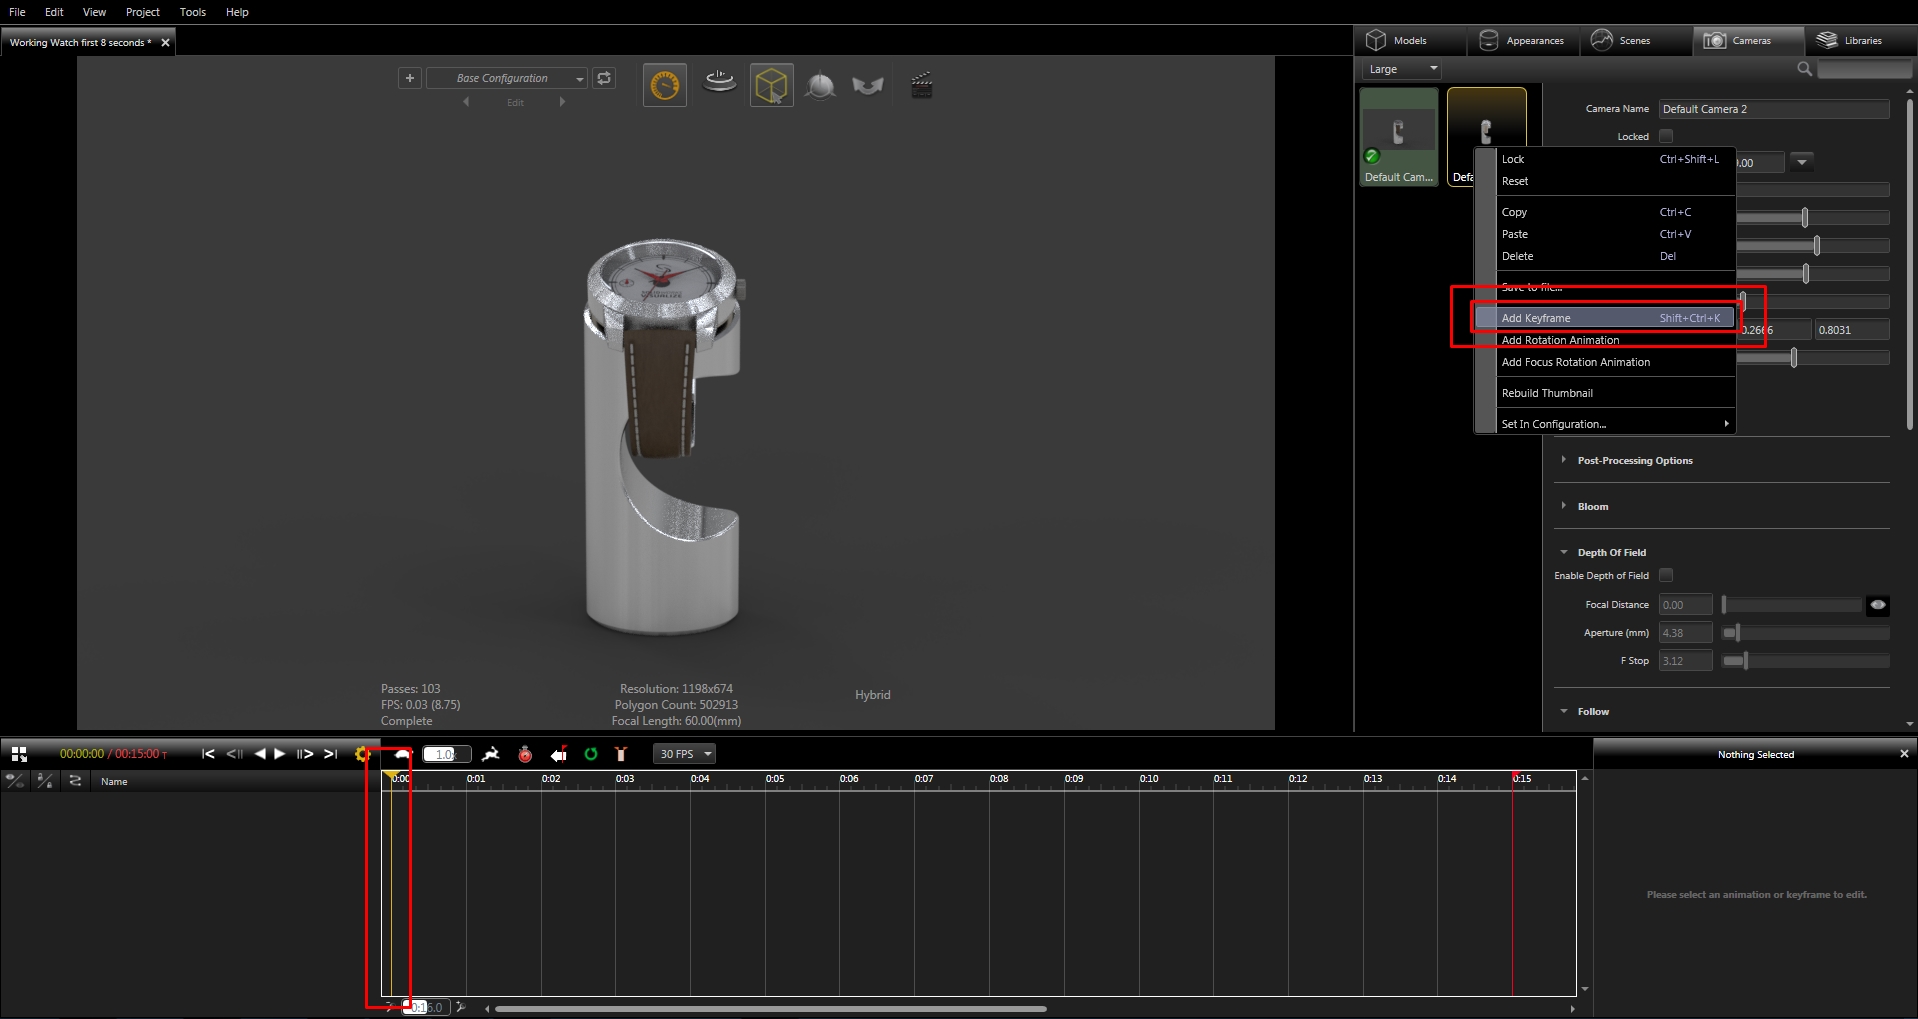Viewport: 1918px width, 1019px height.
Task: Select the yellow cube object selection tool
Action: [771, 86]
